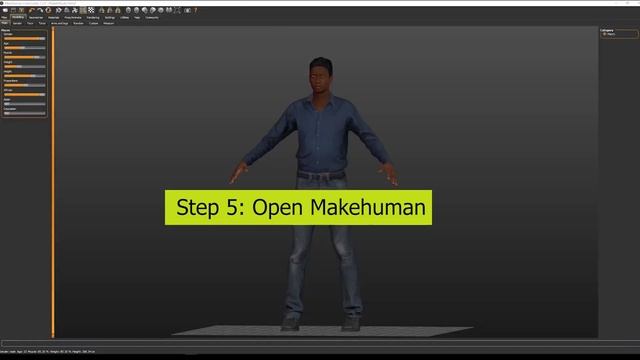This screenshot has width=640, height=360.
Task: Toggle the Wireframe display icon
Action: click(67, 10)
